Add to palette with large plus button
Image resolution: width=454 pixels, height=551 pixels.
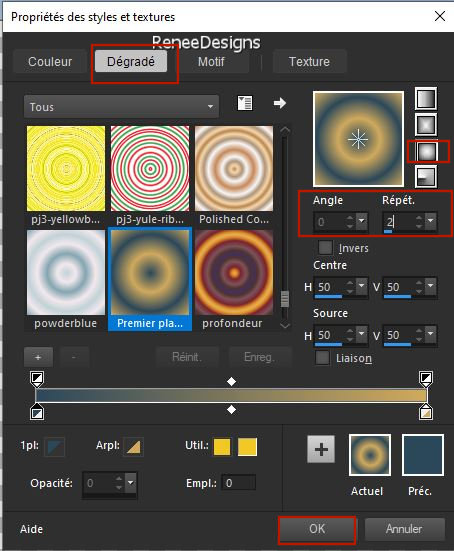(321, 449)
